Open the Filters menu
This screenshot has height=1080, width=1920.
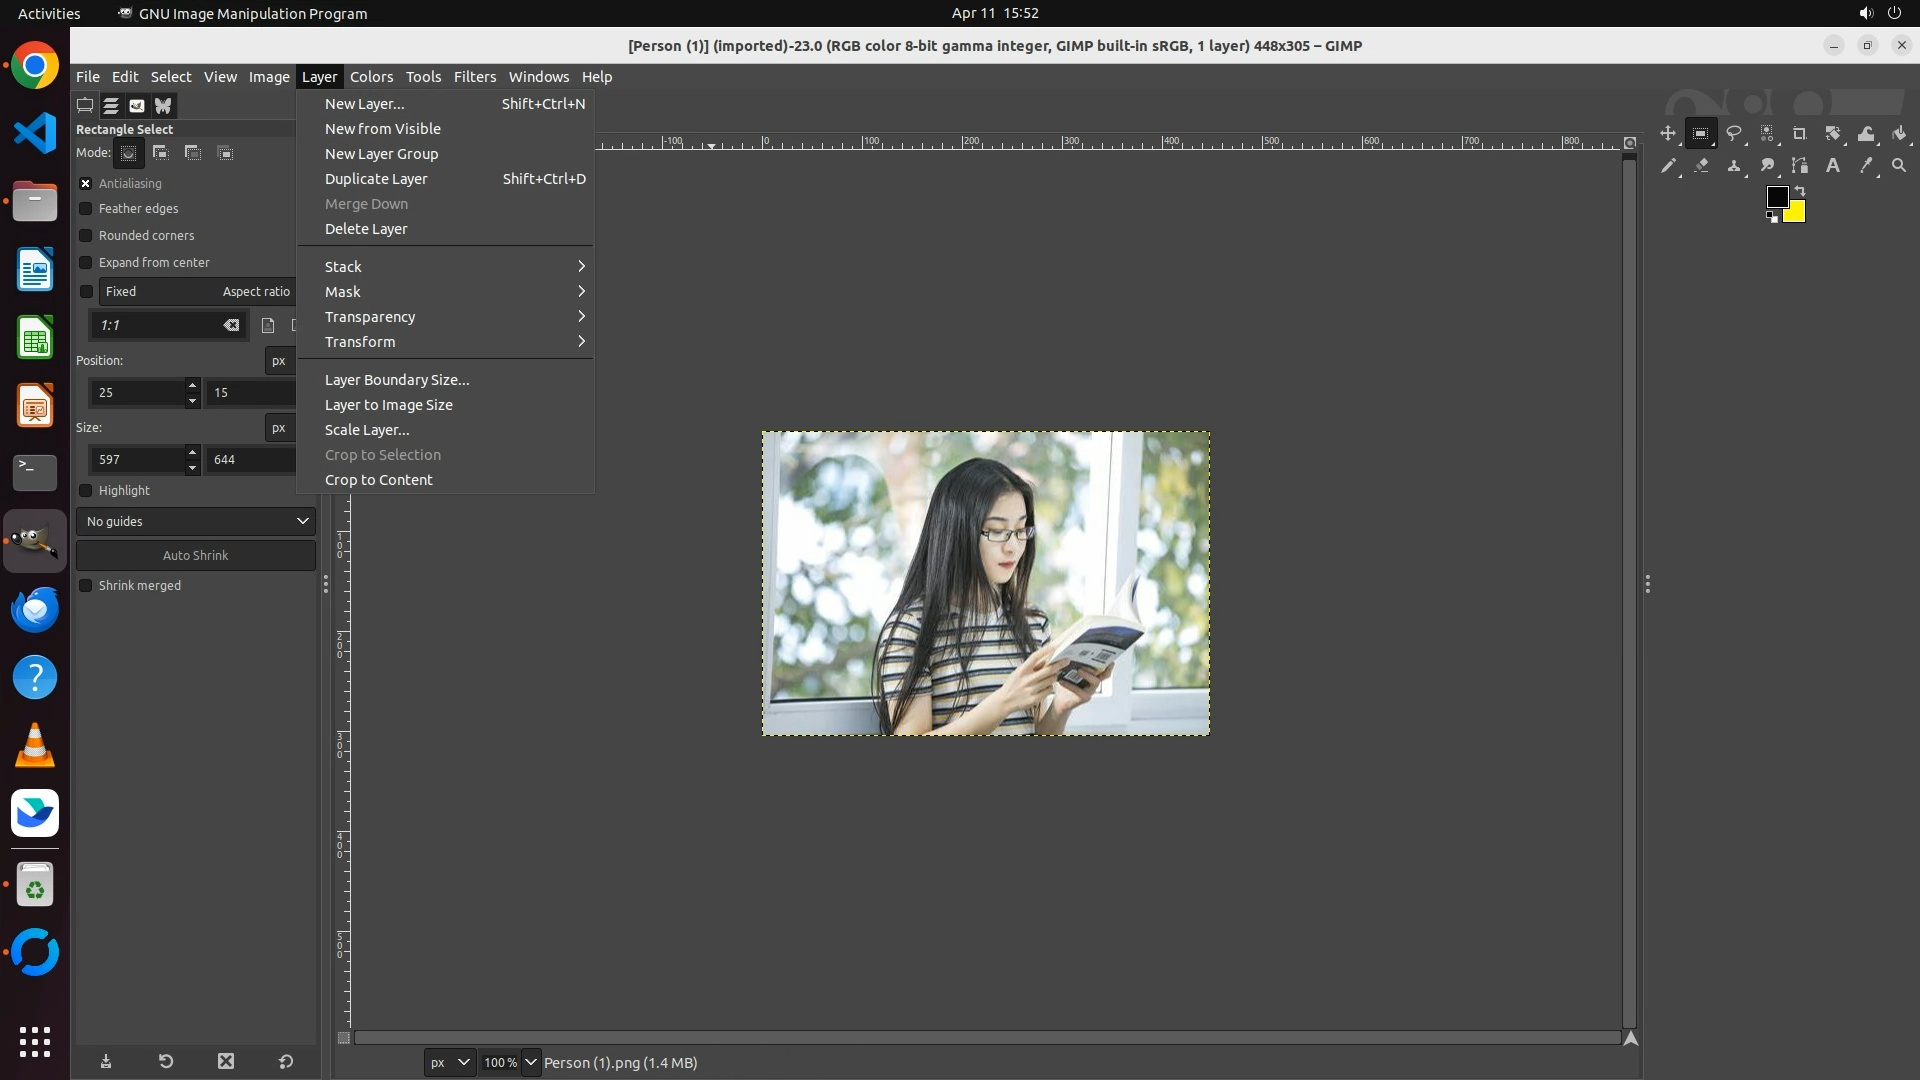pos(474,77)
